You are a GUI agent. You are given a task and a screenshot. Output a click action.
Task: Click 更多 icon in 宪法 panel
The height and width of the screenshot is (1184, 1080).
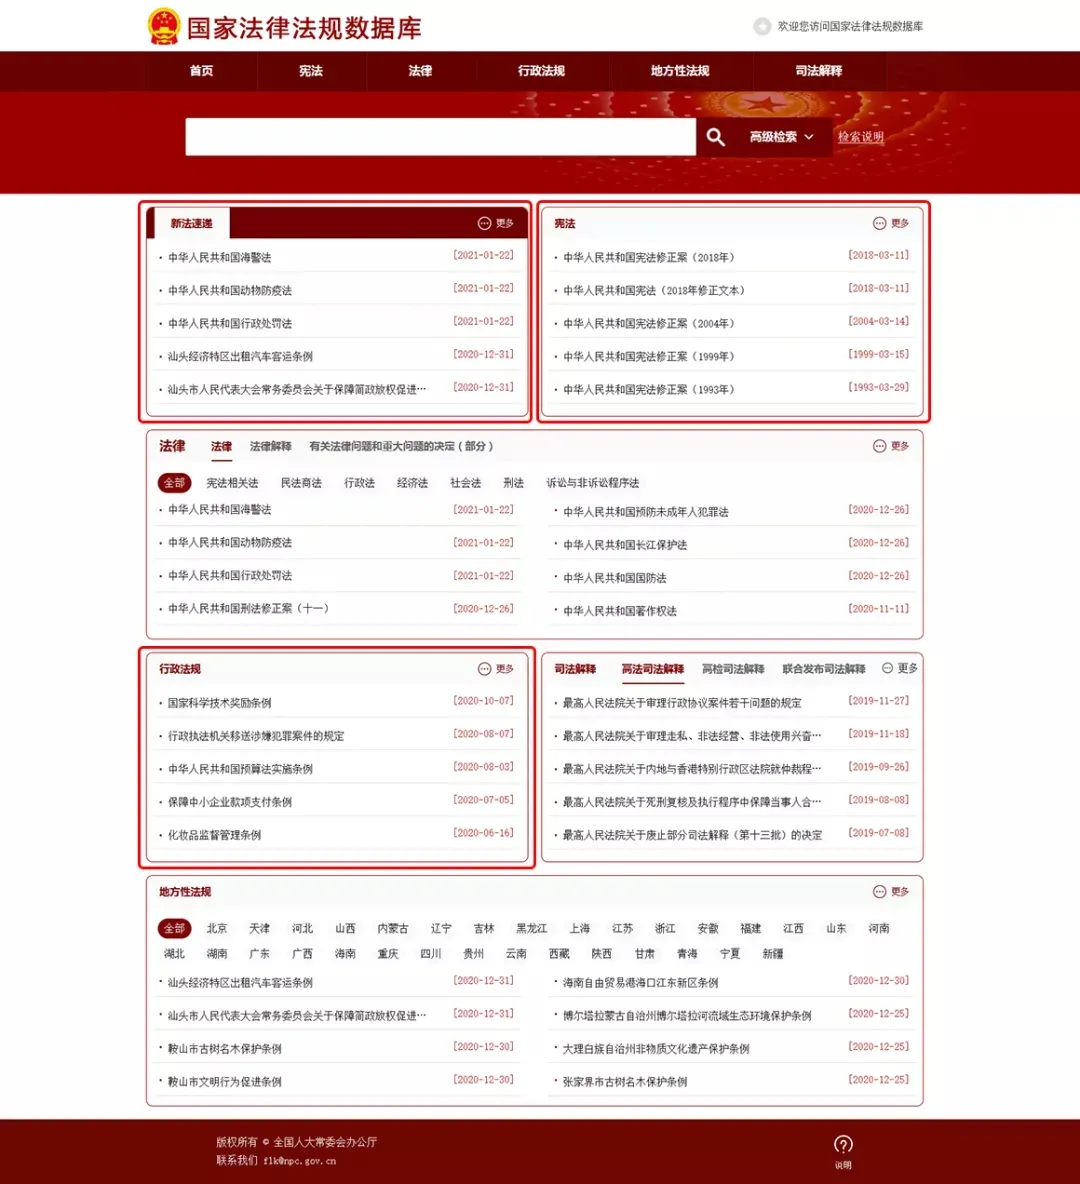tap(879, 224)
